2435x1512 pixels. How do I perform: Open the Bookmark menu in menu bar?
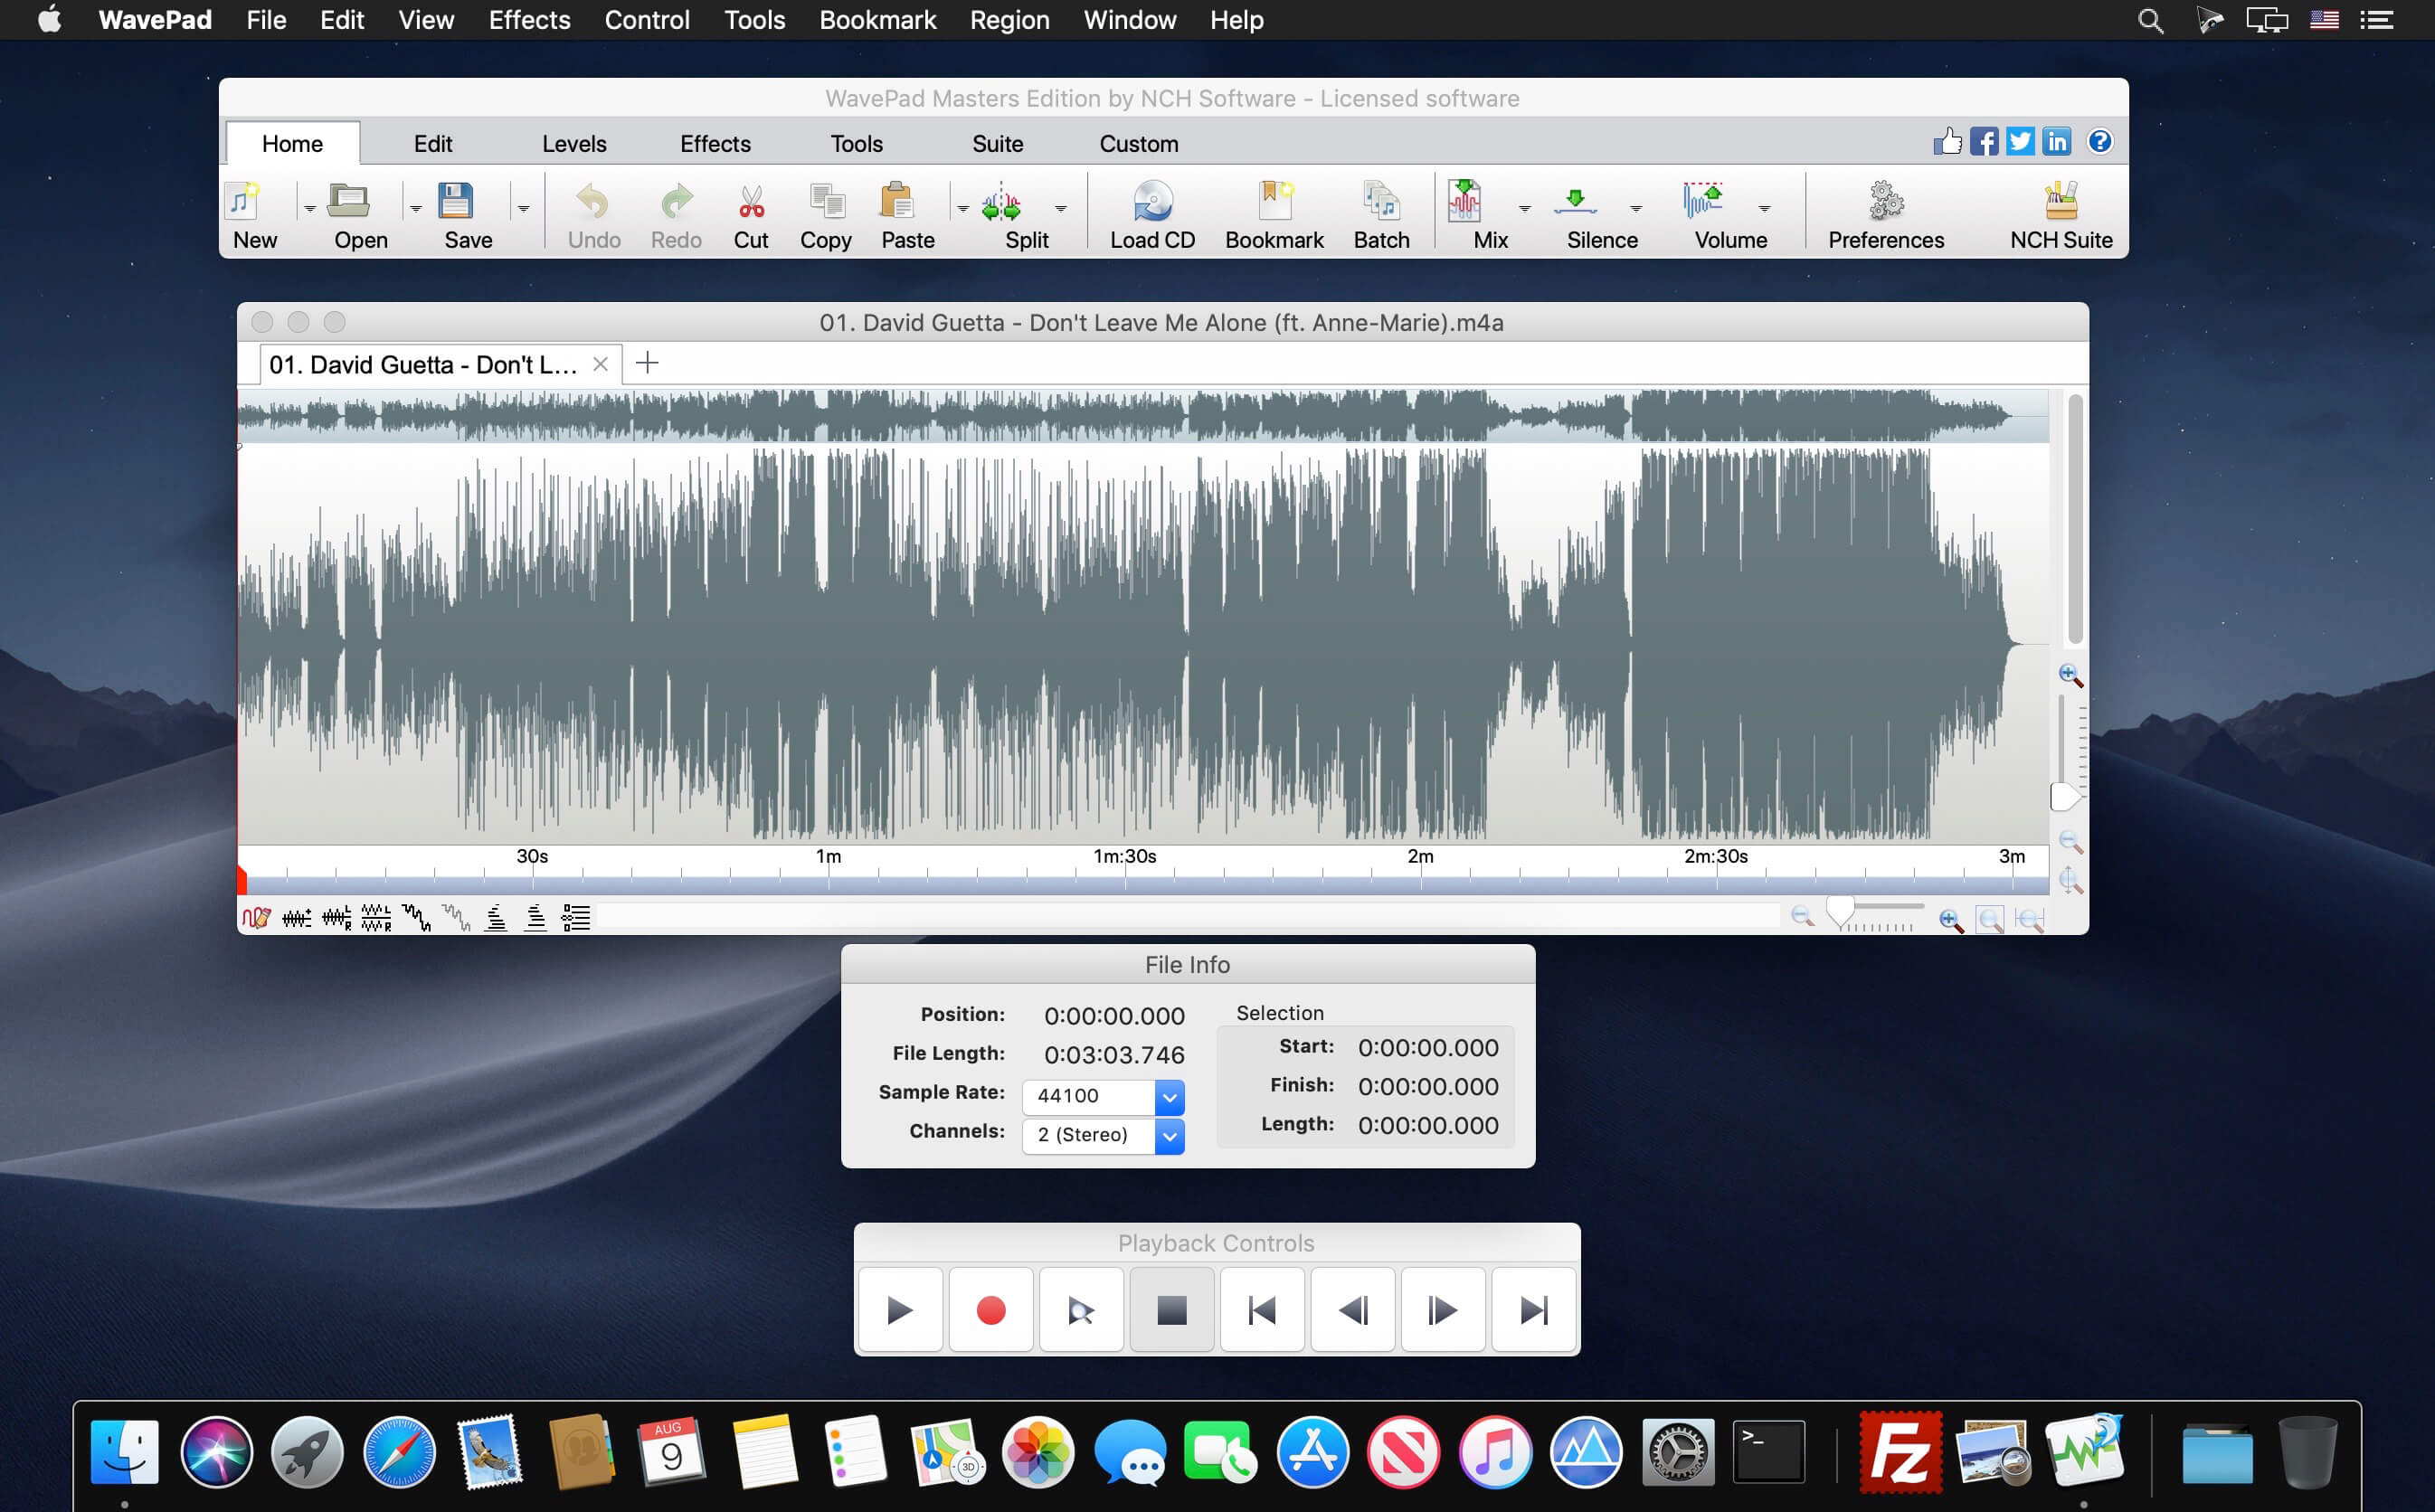pos(877,20)
